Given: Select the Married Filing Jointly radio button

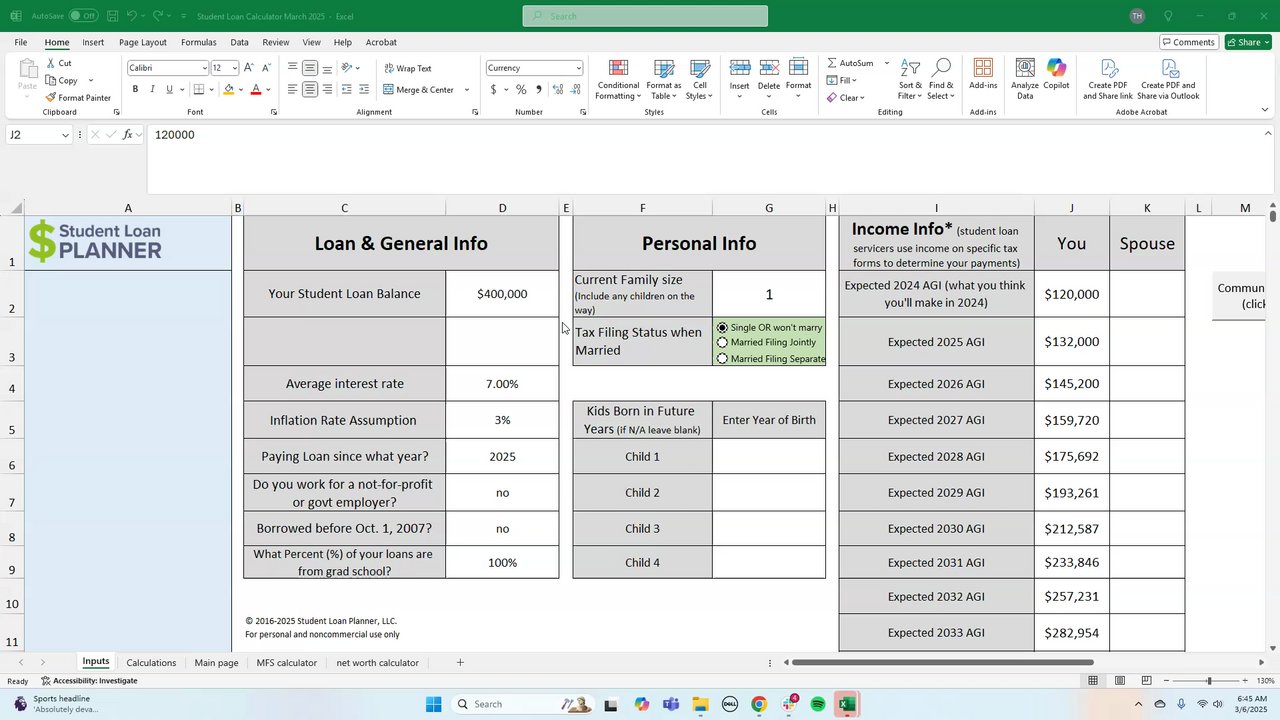Looking at the screenshot, I should pos(722,343).
